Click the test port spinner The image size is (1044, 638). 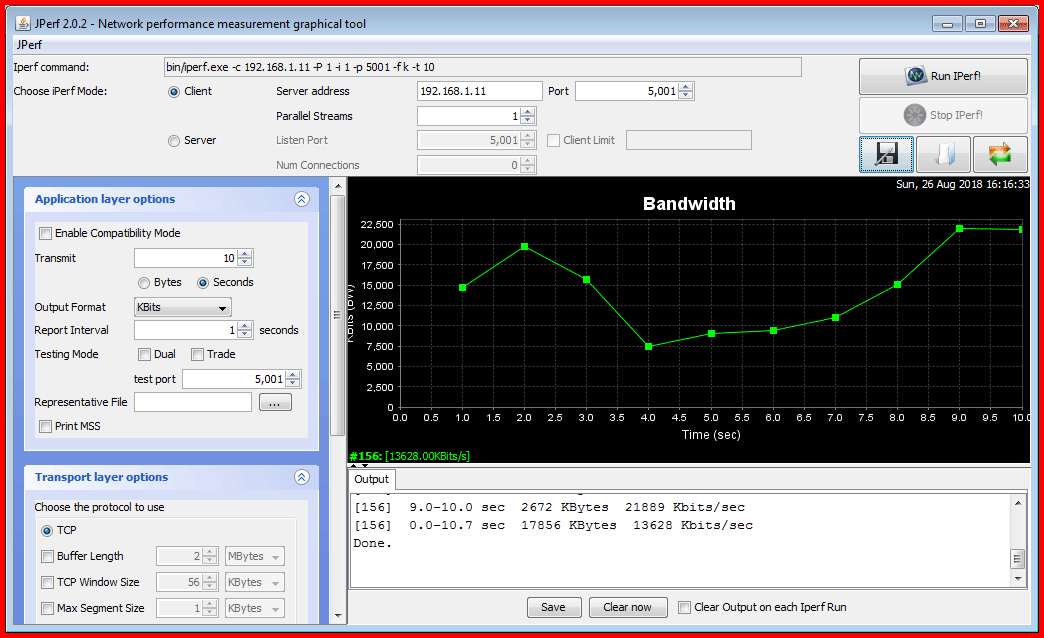pyautogui.click(x=242, y=379)
